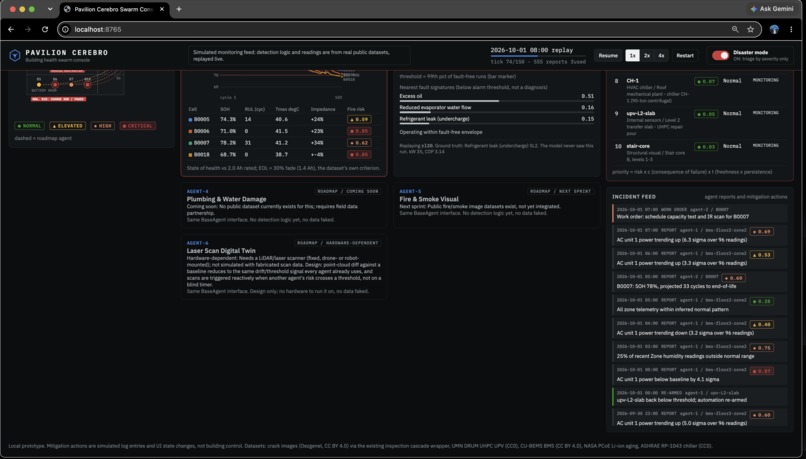The image size is (806, 459).
Task: Click the ROADMAP / NEXT SPRINT tag
Action: 560,191
